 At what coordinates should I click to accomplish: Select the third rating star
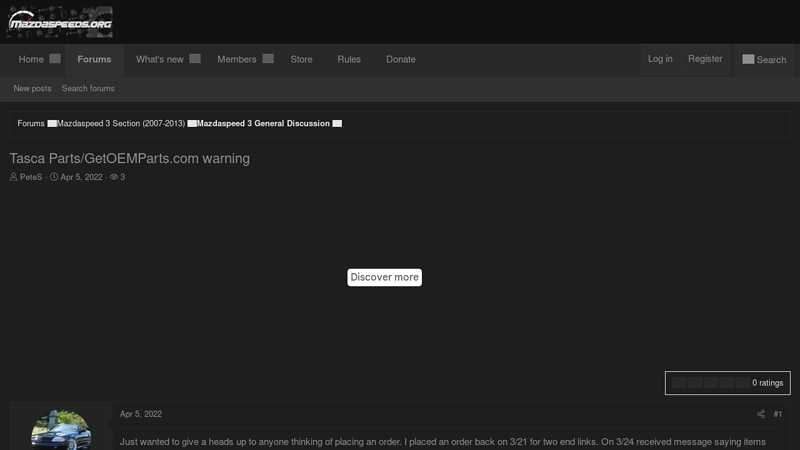point(711,383)
